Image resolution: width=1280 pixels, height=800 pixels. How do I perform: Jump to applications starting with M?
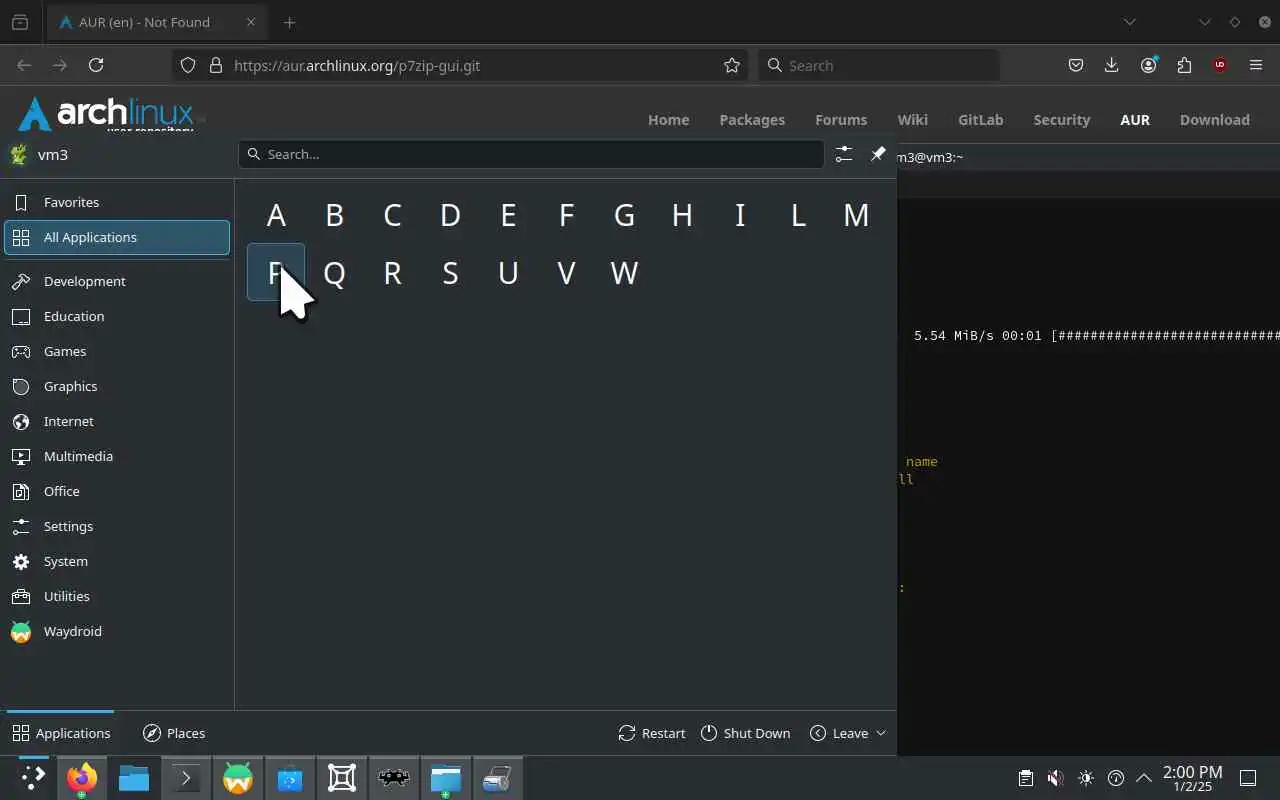pos(856,215)
